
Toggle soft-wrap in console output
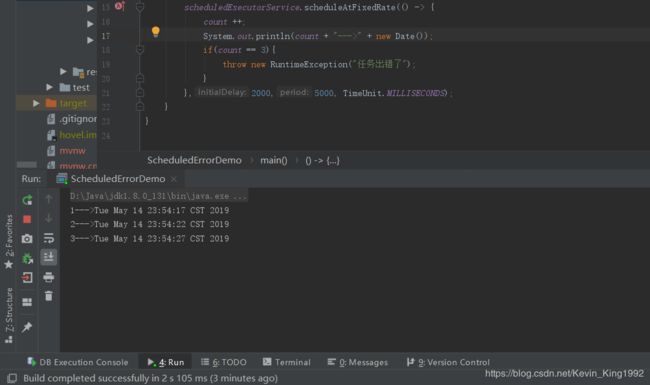49,238
